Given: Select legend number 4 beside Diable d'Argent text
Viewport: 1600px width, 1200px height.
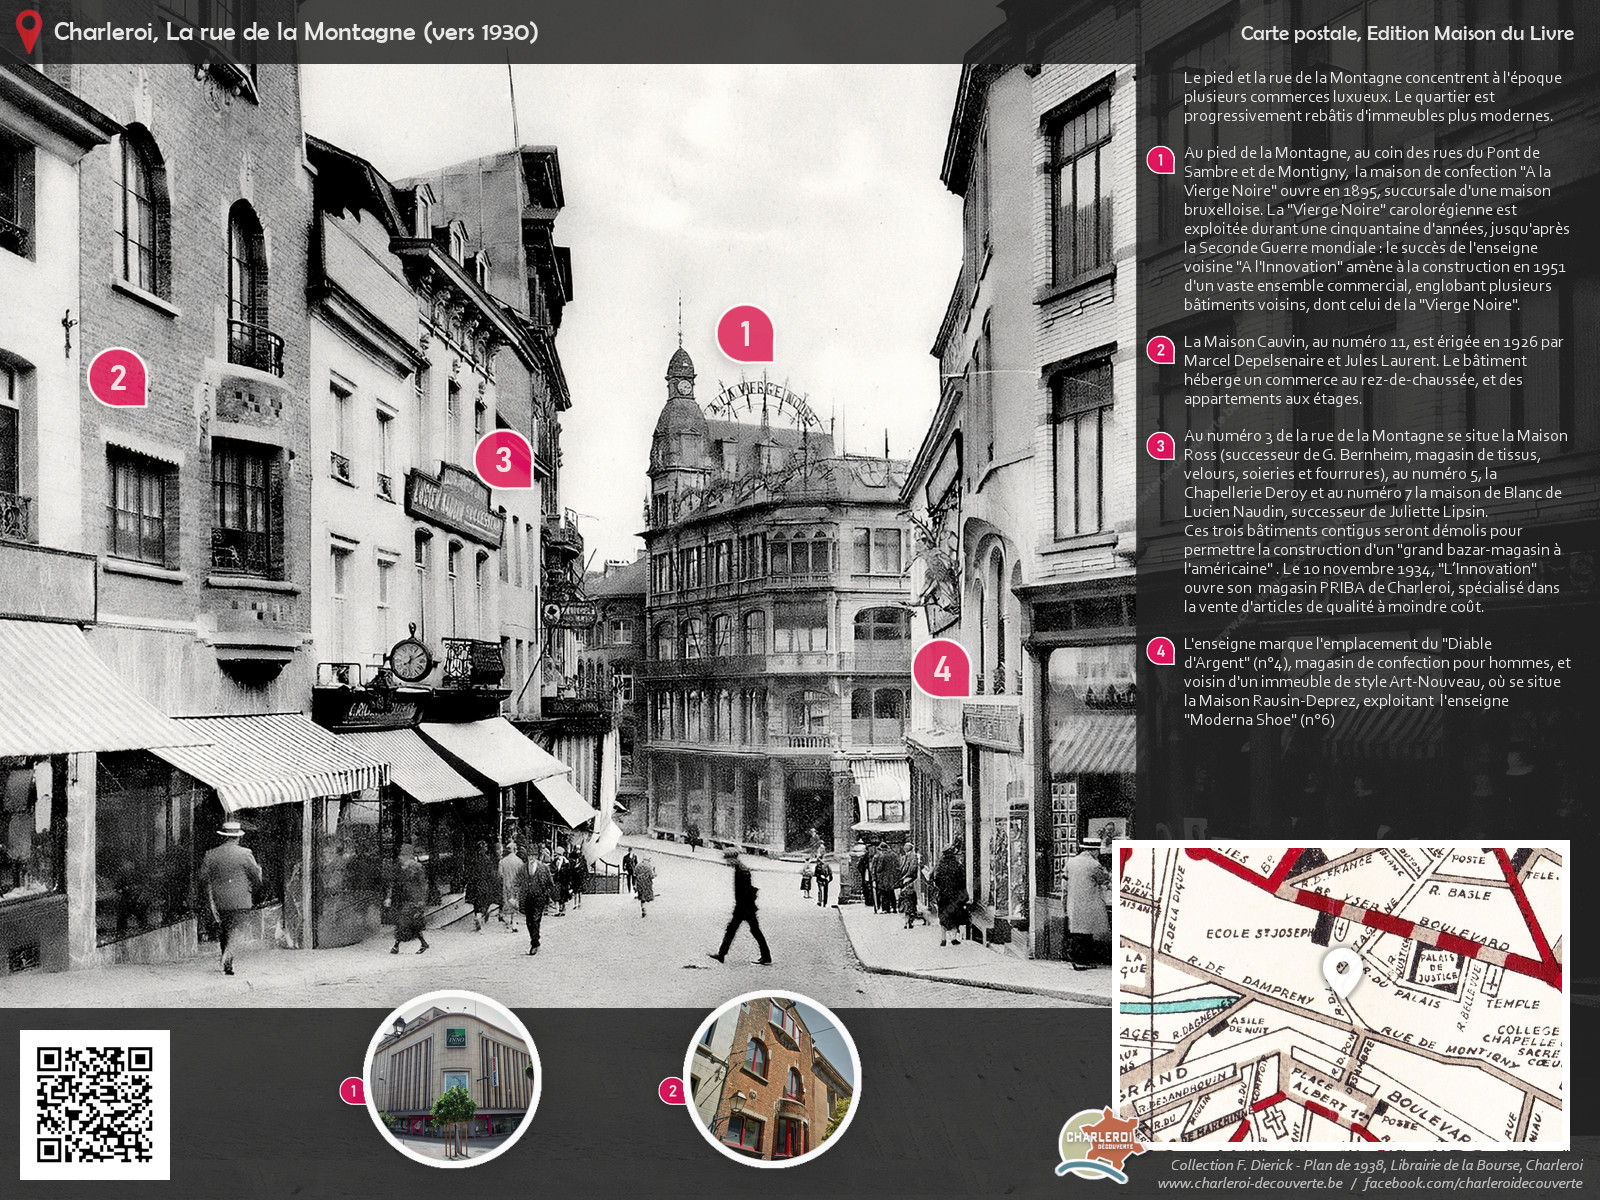Looking at the screenshot, I should point(1160,651).
